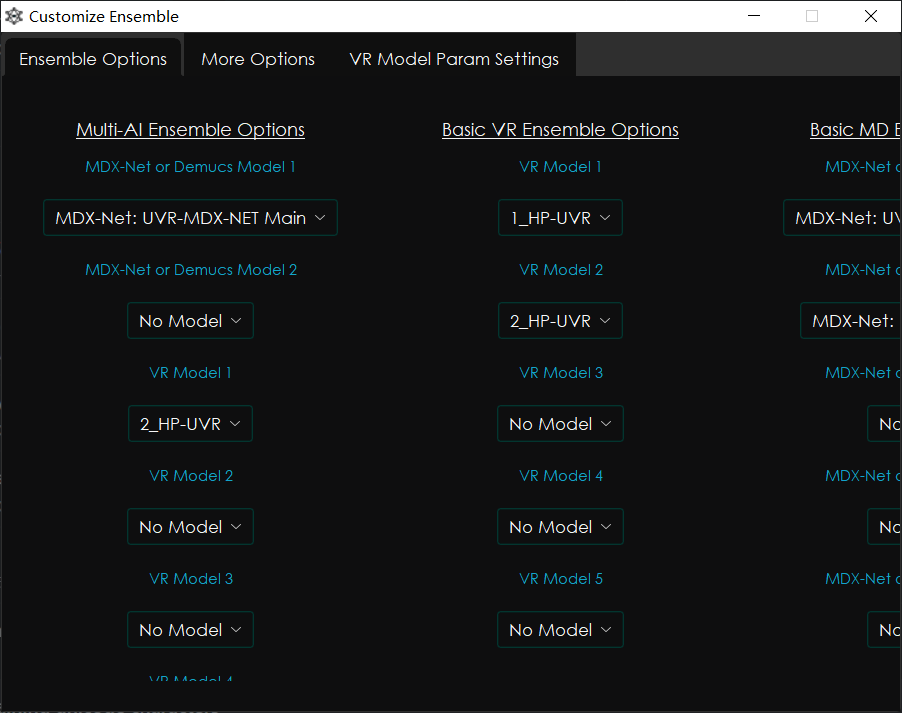Screen dimensions: 902x713
Task: Click the Basic VR Ensemble Options heading
Action: (560, 129)
